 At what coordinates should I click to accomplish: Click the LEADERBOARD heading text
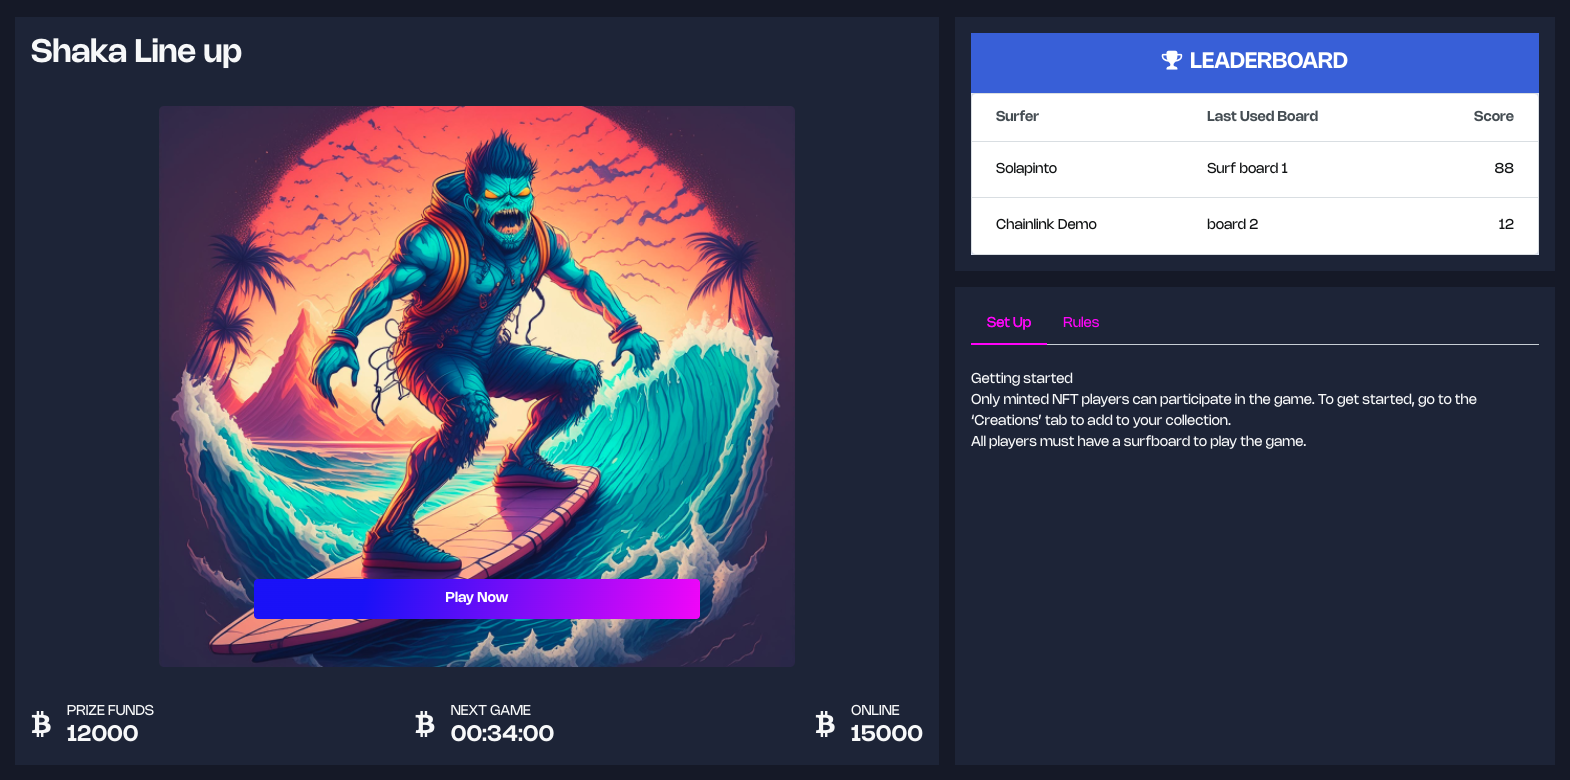(1268, 60)
